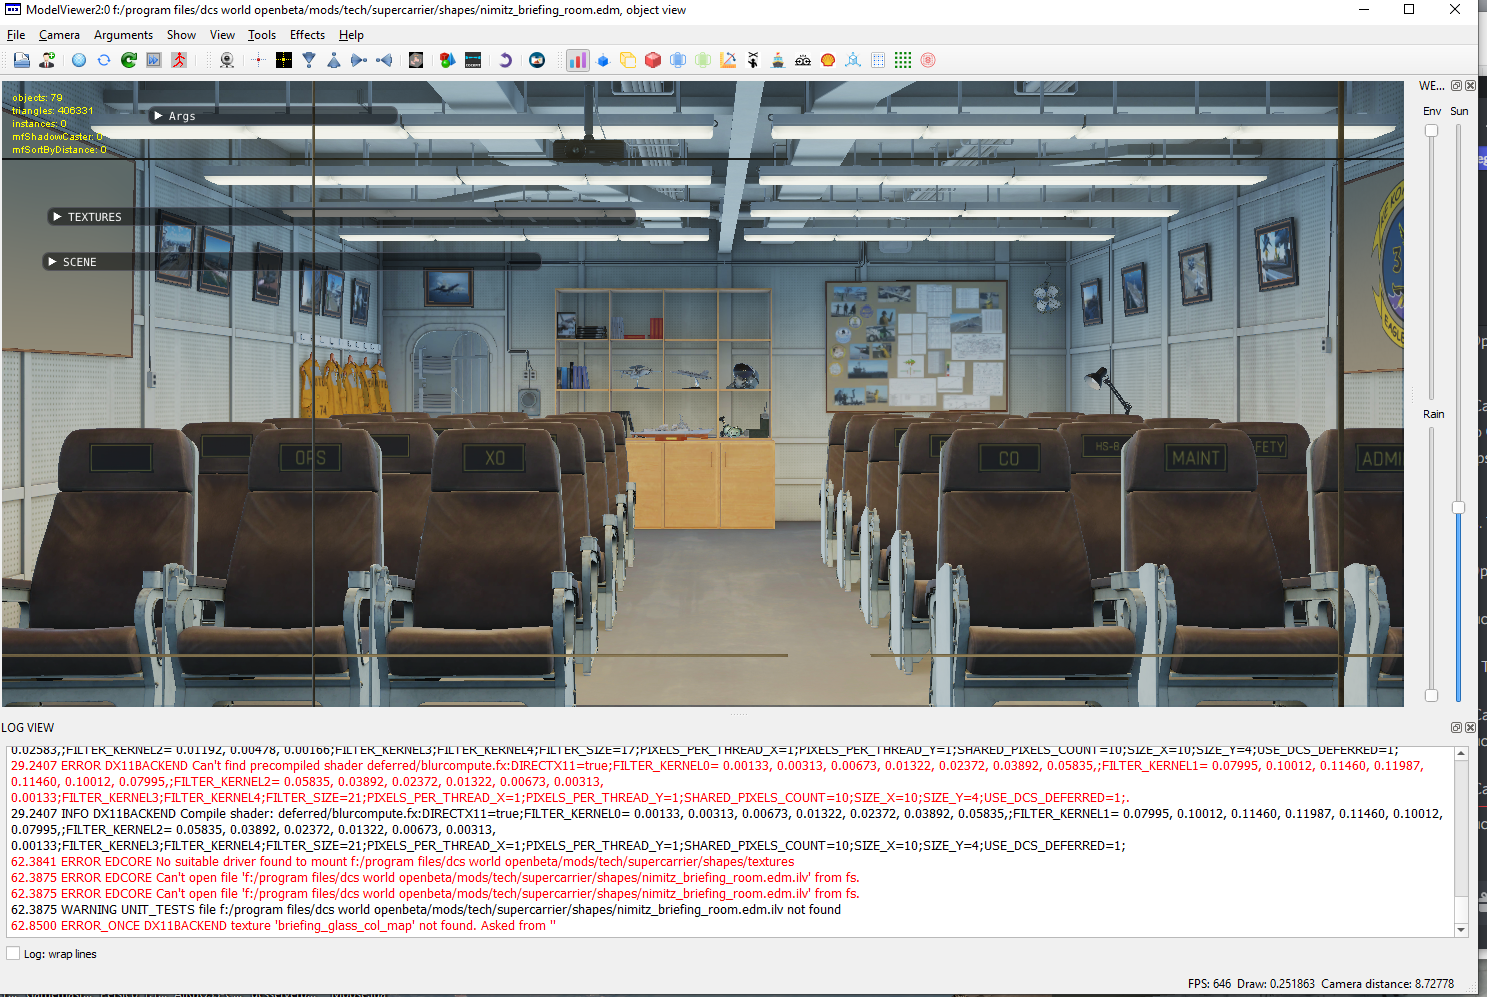
Task: Click the solid red cube icon
Action: [x=653, y=60]
